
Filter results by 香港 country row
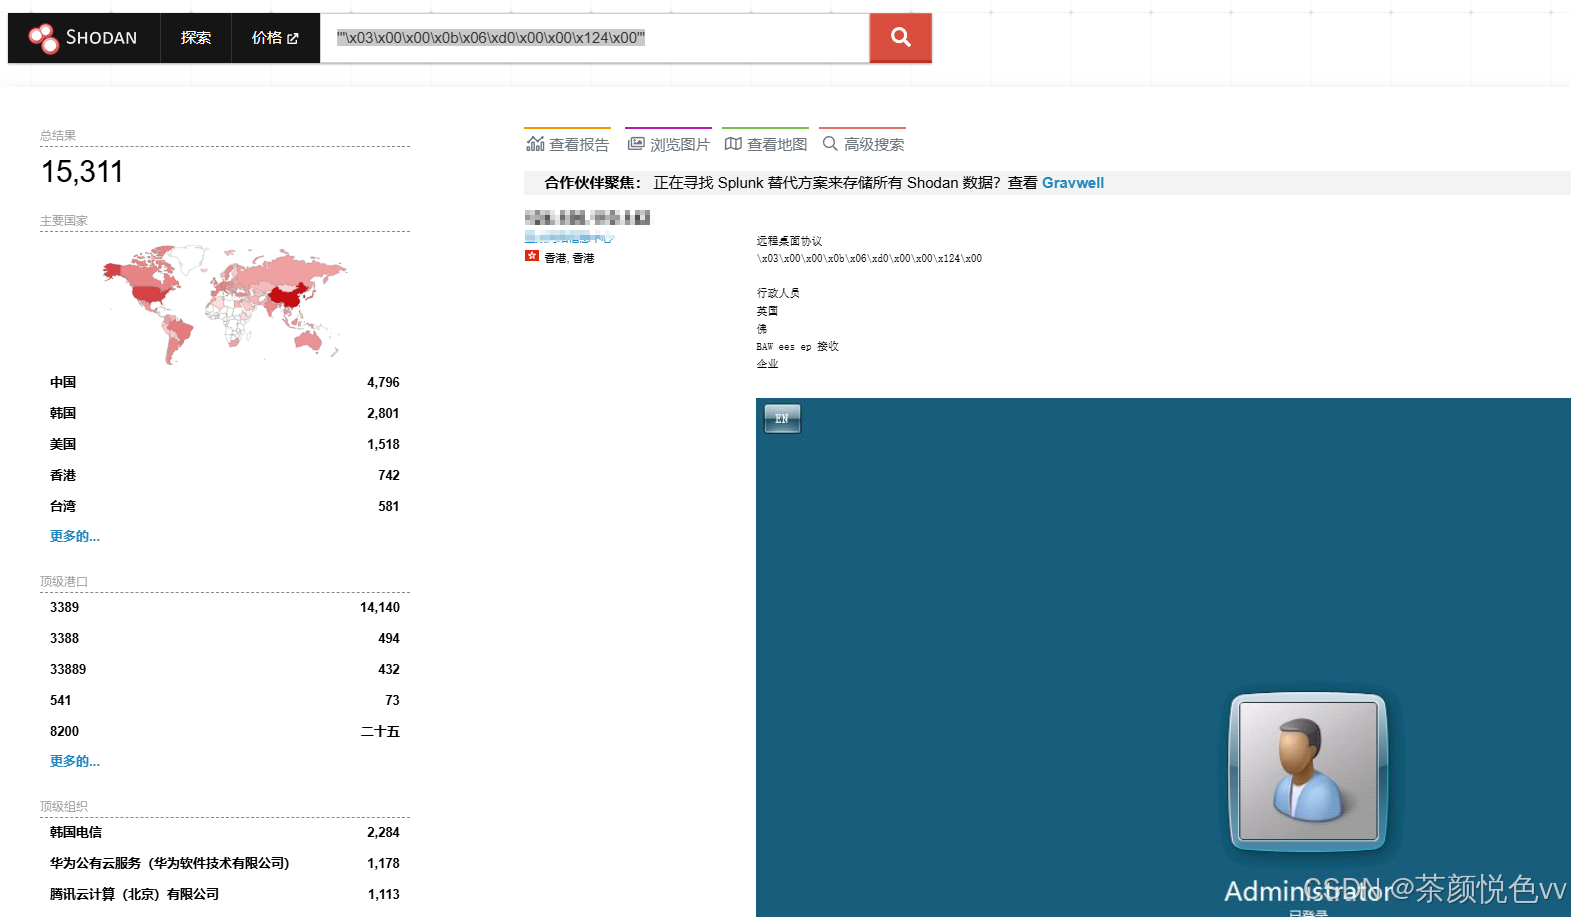tap(225, 475)
